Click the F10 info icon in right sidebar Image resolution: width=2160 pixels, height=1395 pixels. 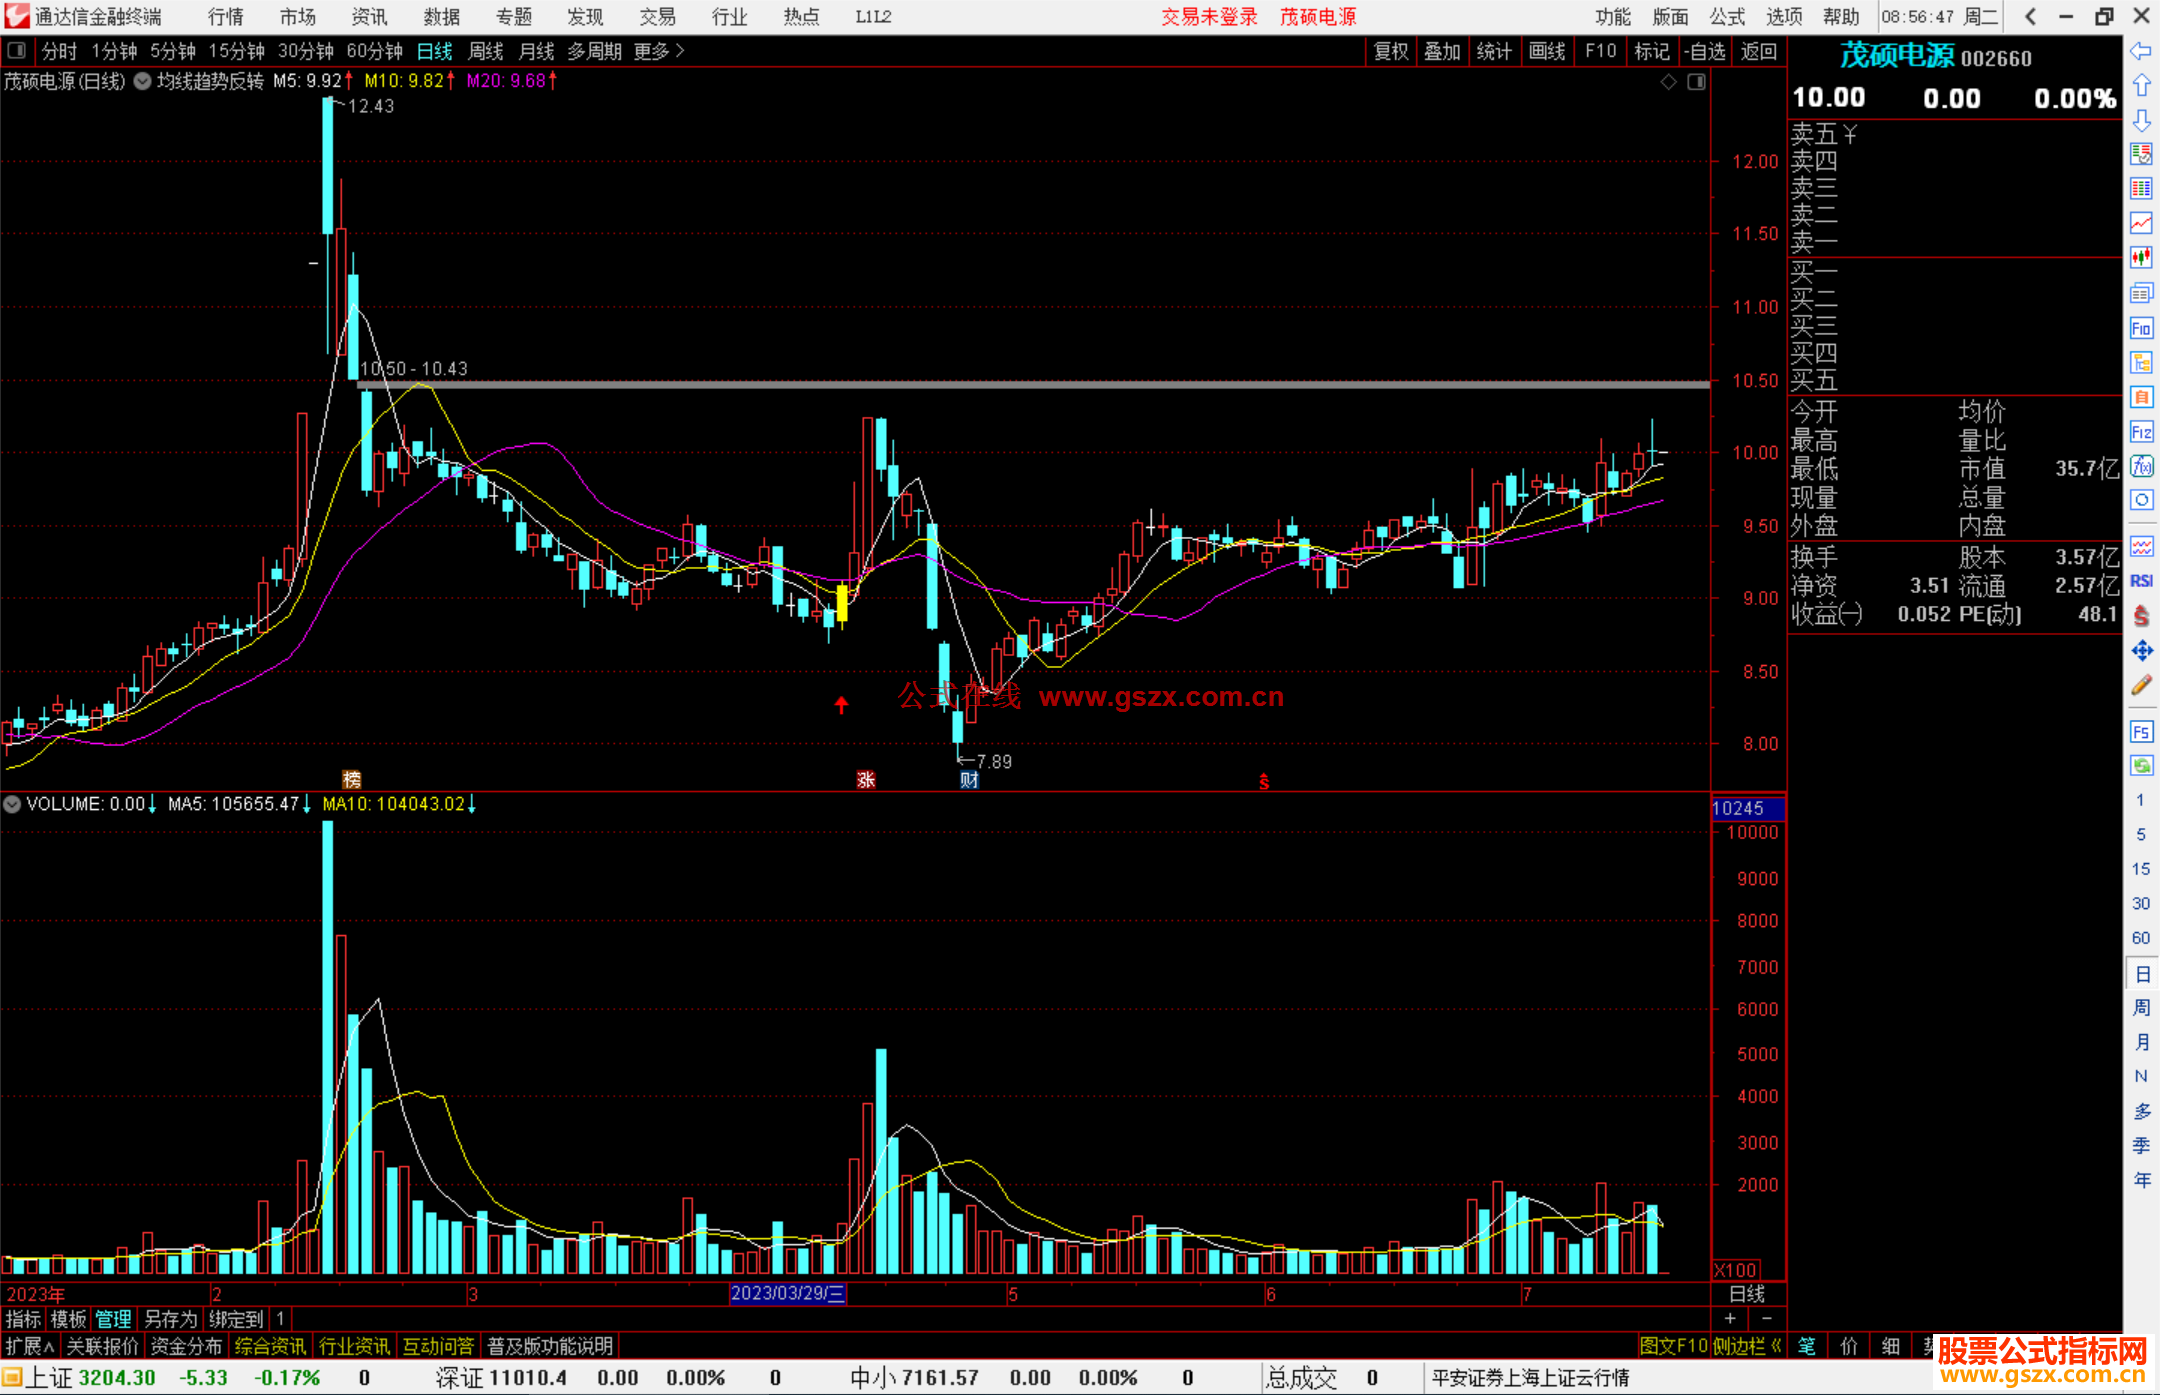coord(2141,328)
